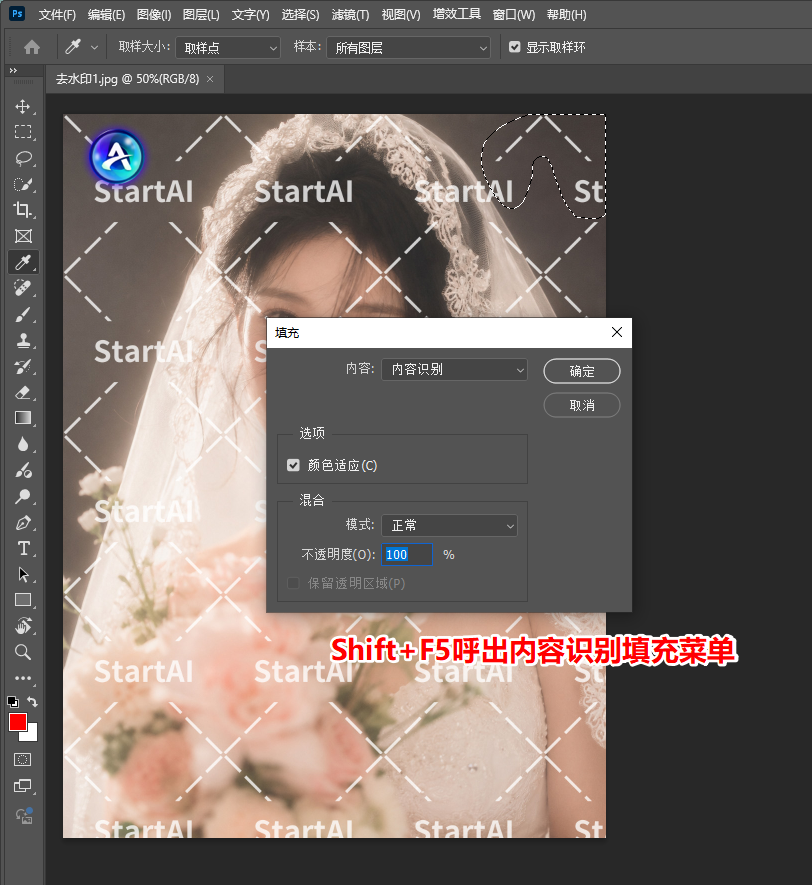Open the 图像(I) menu
The width and height of the screenshot is (812, 885).
154,15
